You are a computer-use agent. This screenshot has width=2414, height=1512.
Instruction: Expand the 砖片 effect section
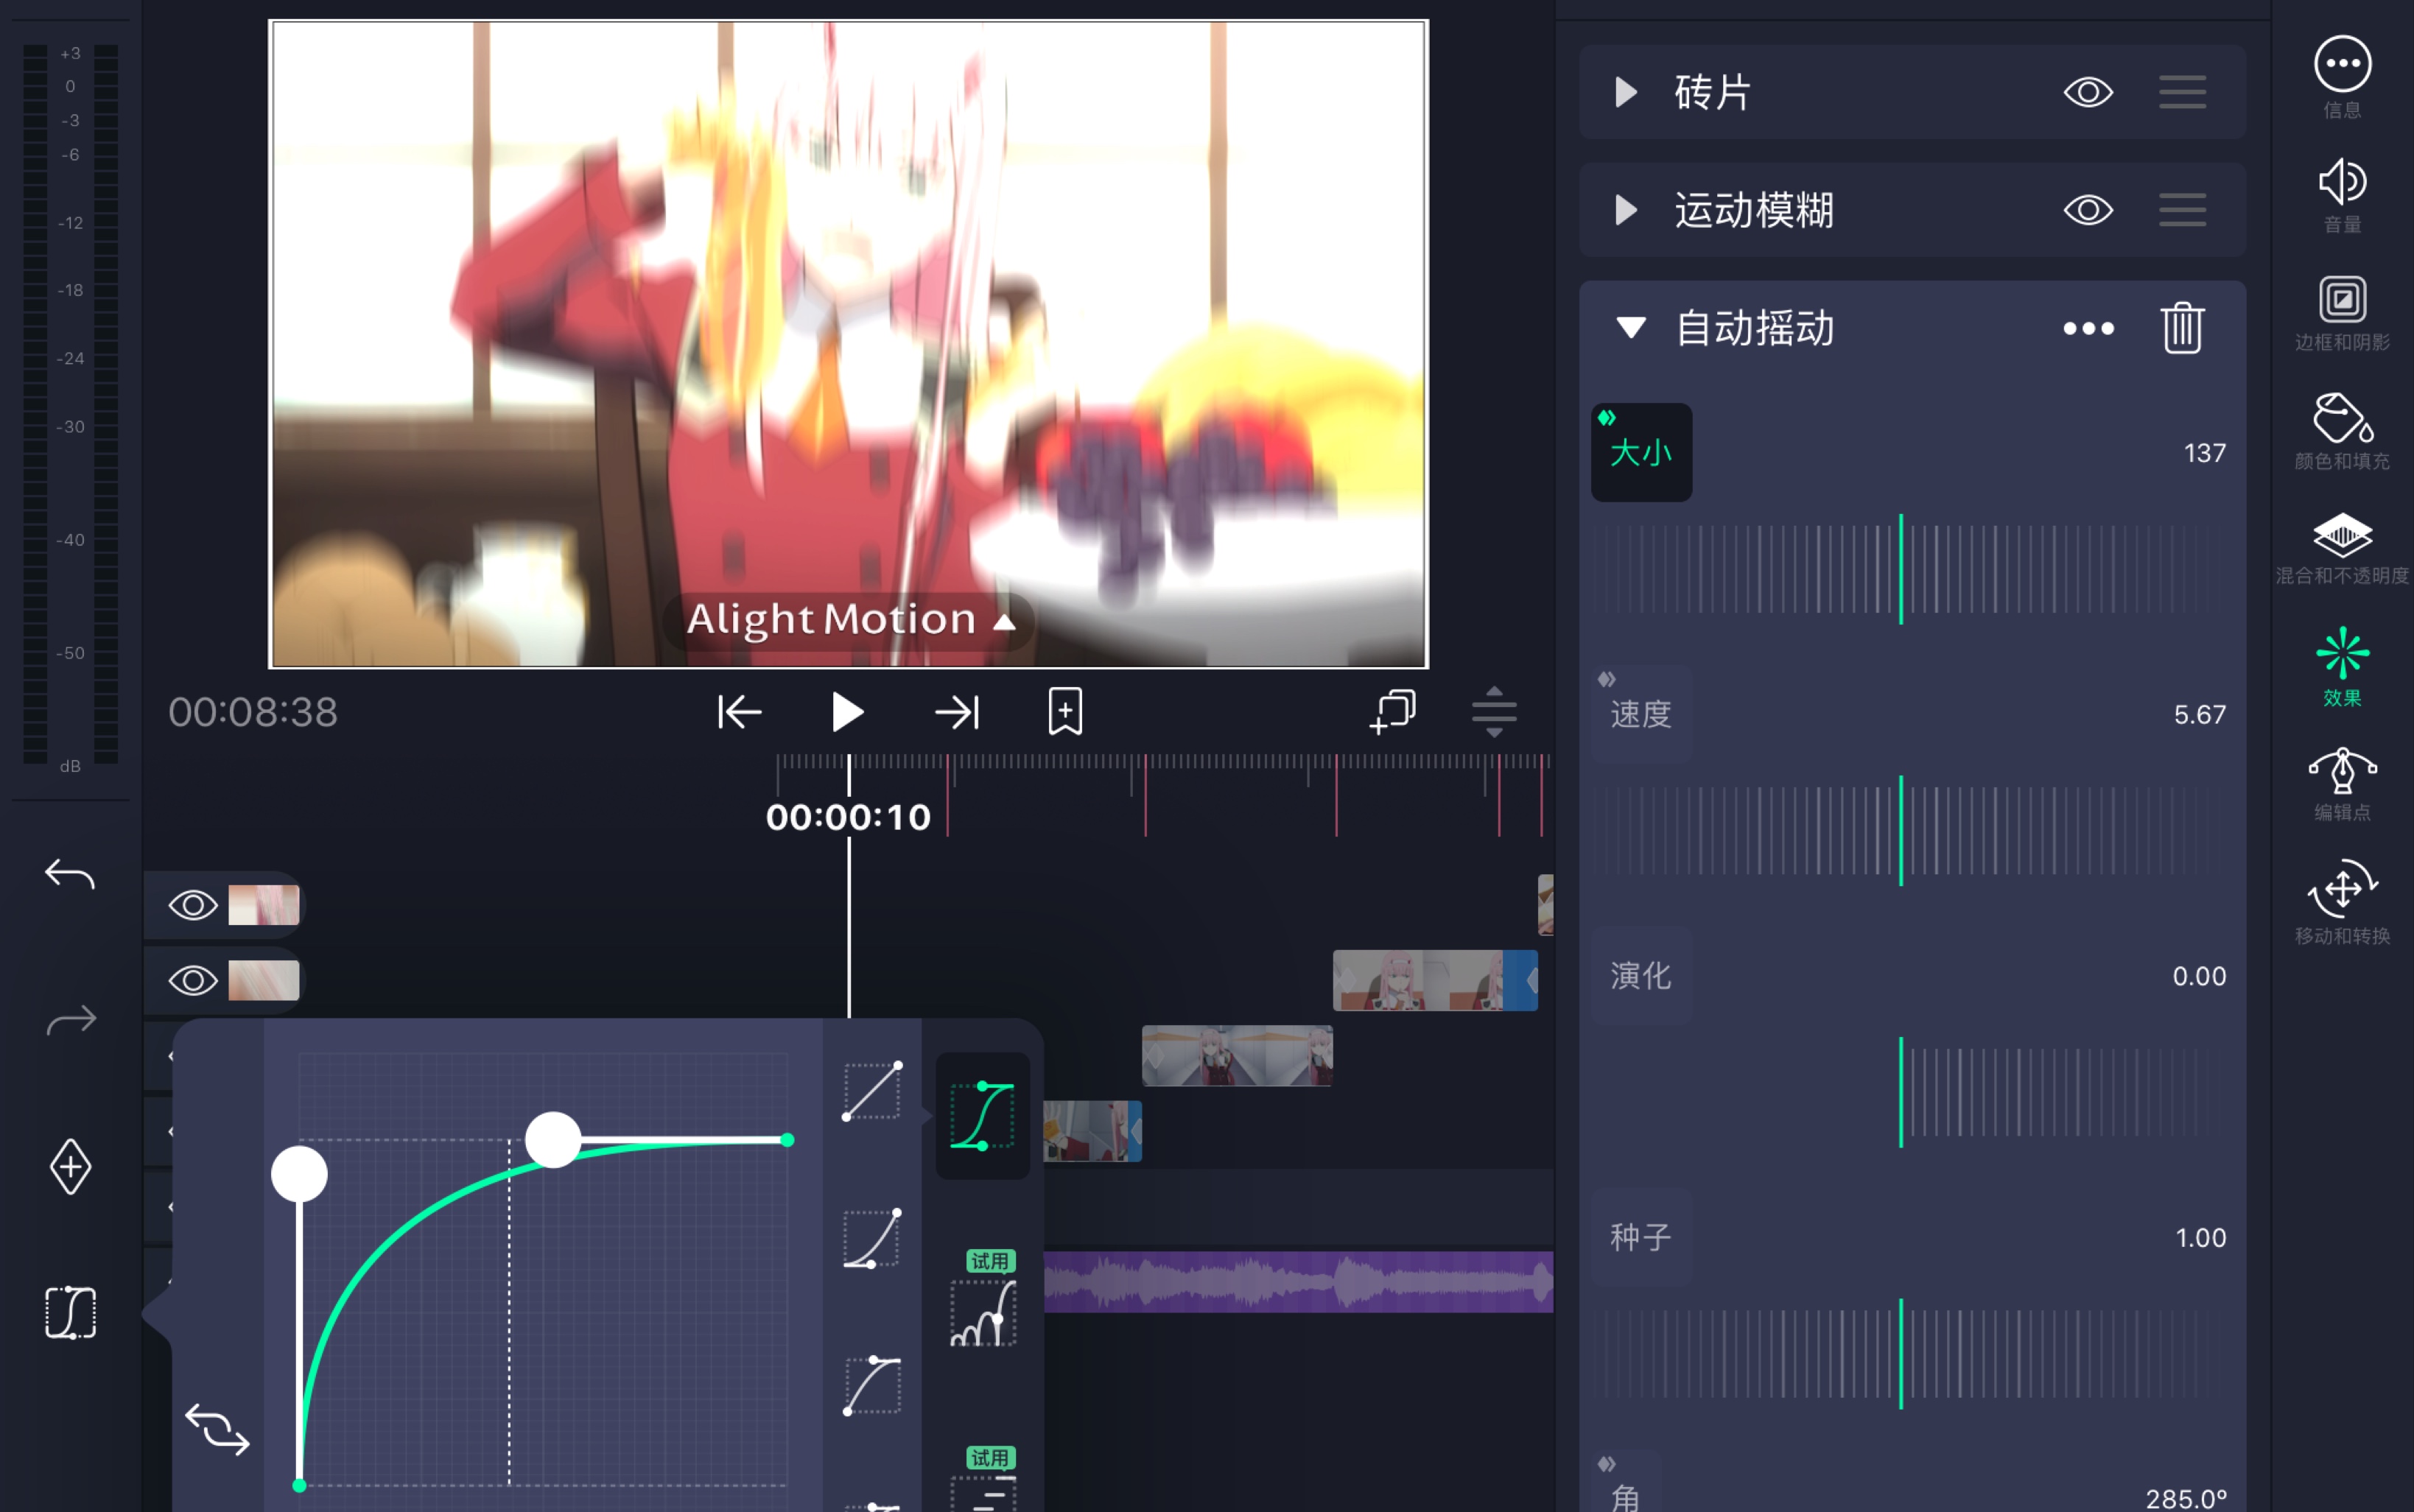[x=1626, y=92]
